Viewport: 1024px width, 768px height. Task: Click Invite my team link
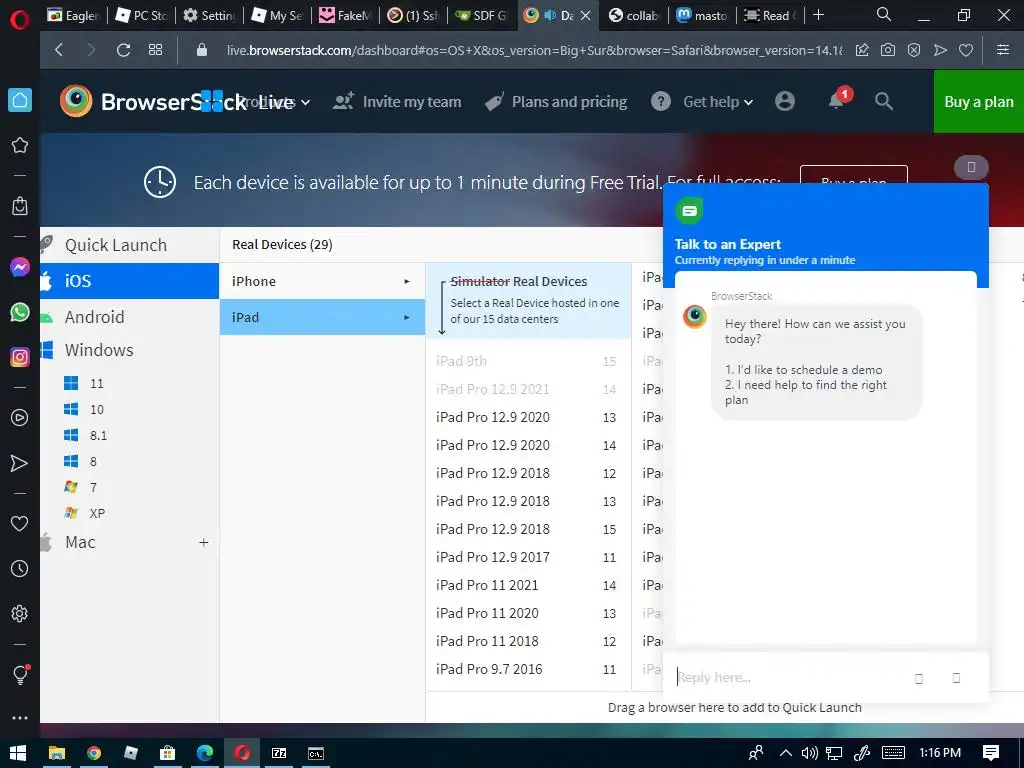(397, 102)
